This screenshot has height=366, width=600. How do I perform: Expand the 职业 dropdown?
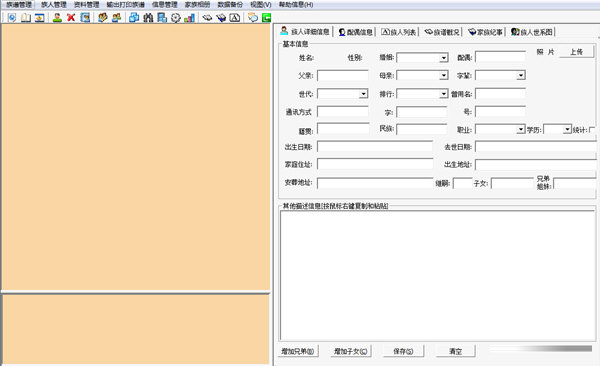(520, 129)
